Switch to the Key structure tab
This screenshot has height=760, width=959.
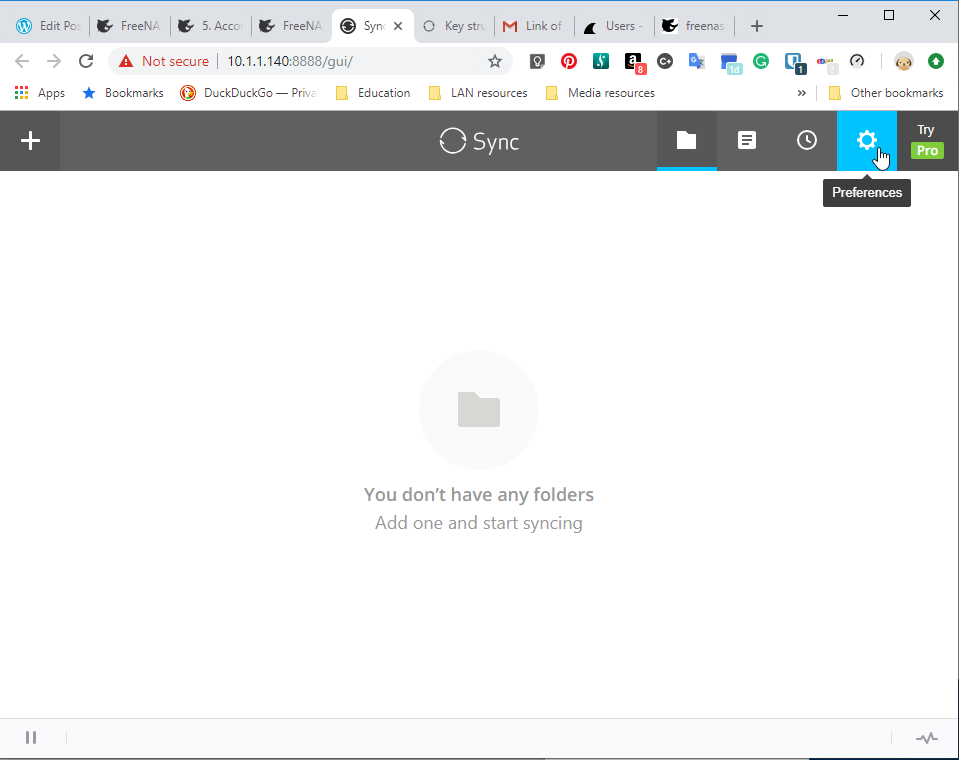[x=454, y=26]
